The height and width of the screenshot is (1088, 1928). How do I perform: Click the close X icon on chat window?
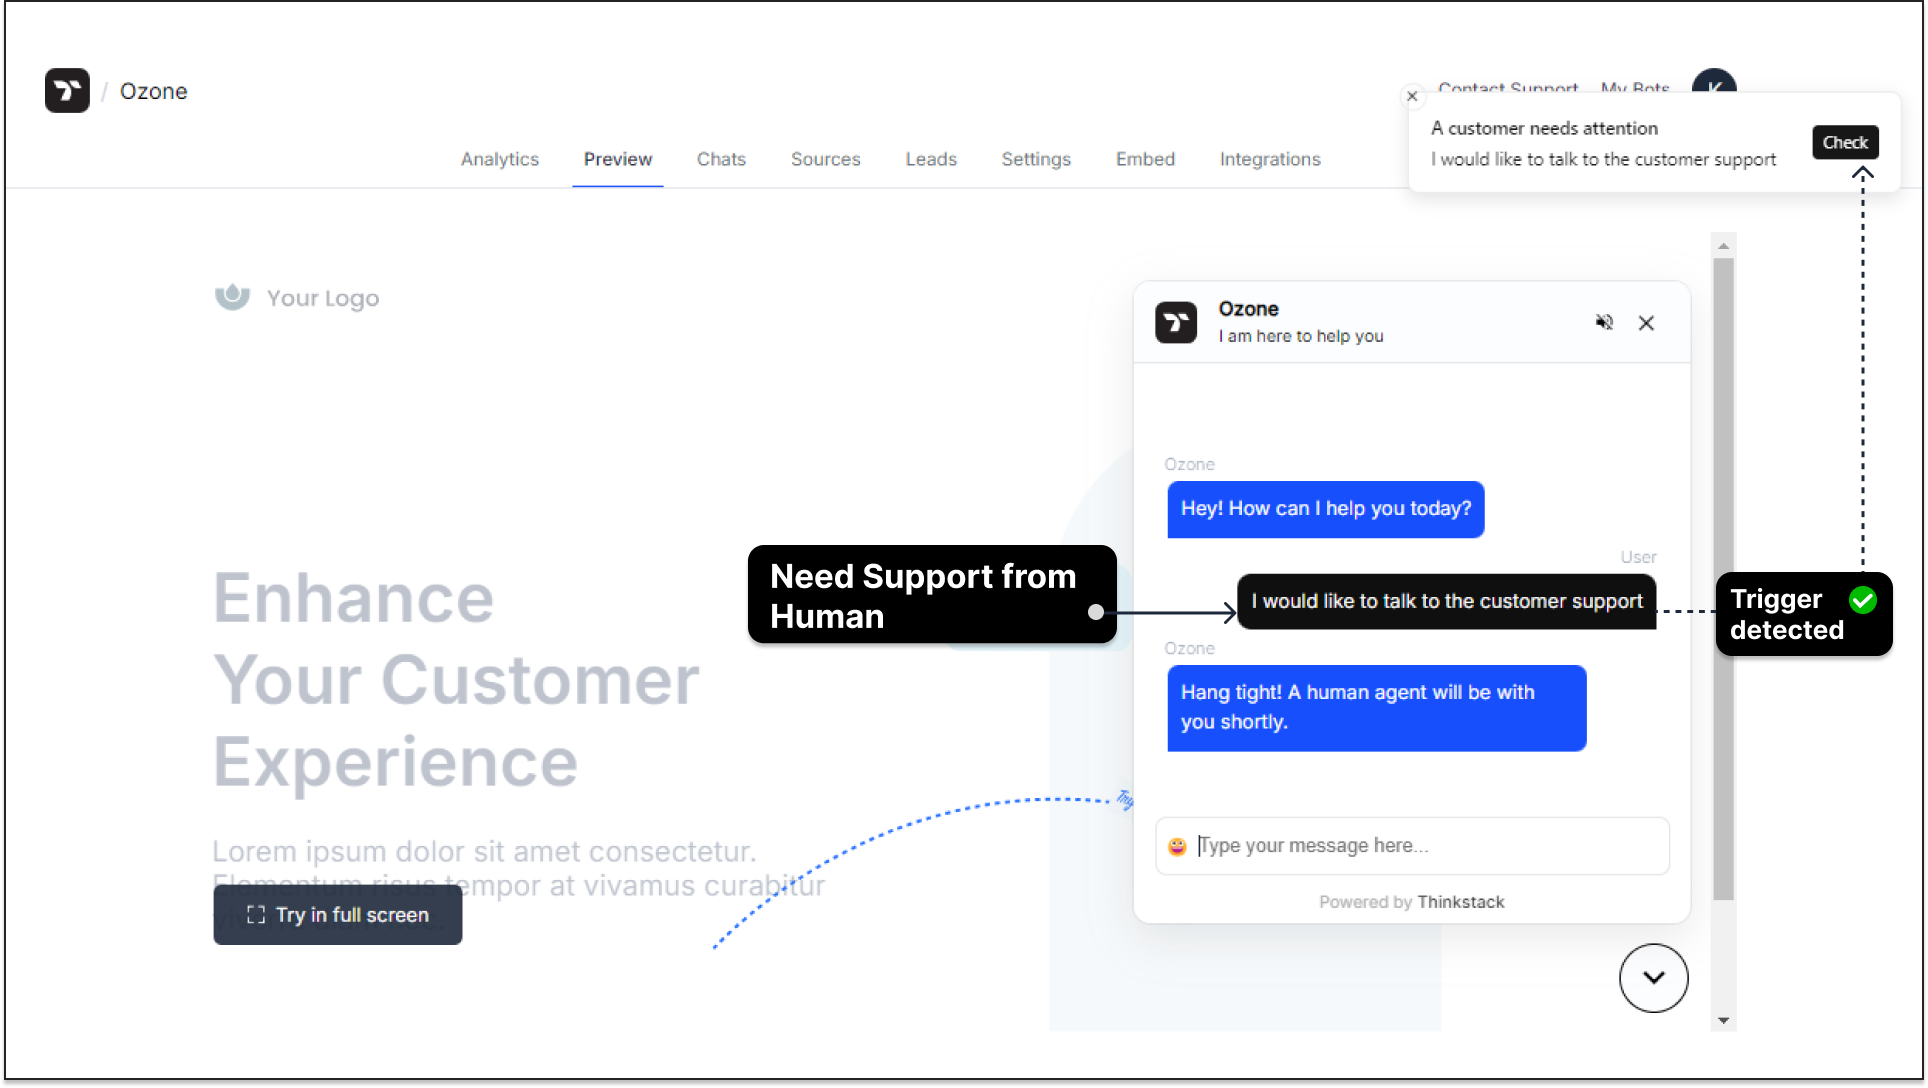pos(1646,322)
